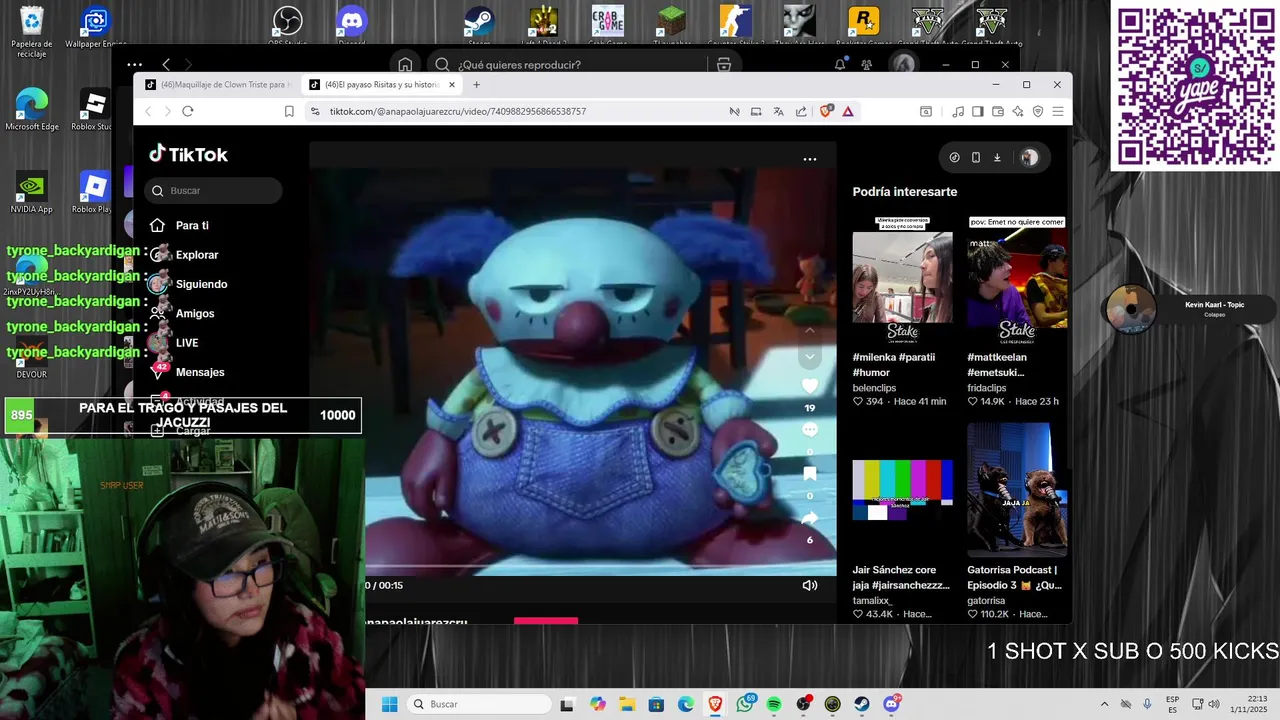Click the TikTok coins circle icon
Image resolution: width=1280 pixels, height=720 pixels.
pos(954,157)
